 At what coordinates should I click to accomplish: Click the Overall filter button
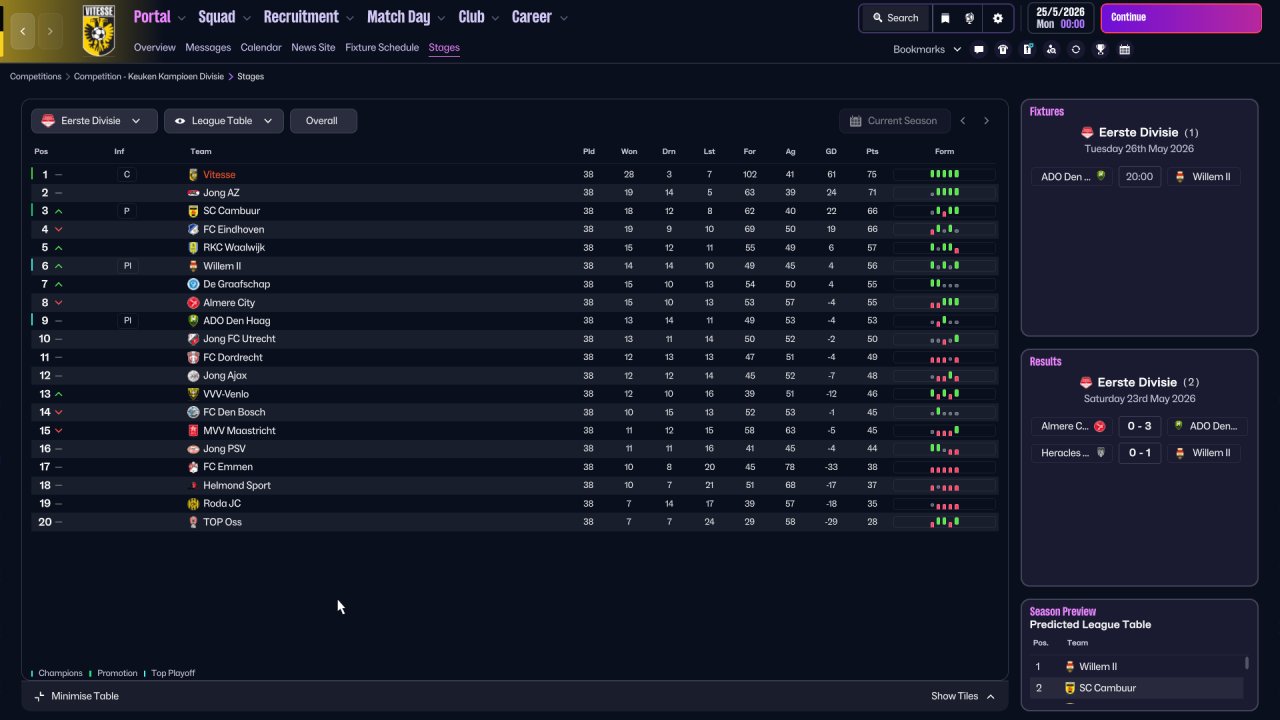(x=323, y=121)
